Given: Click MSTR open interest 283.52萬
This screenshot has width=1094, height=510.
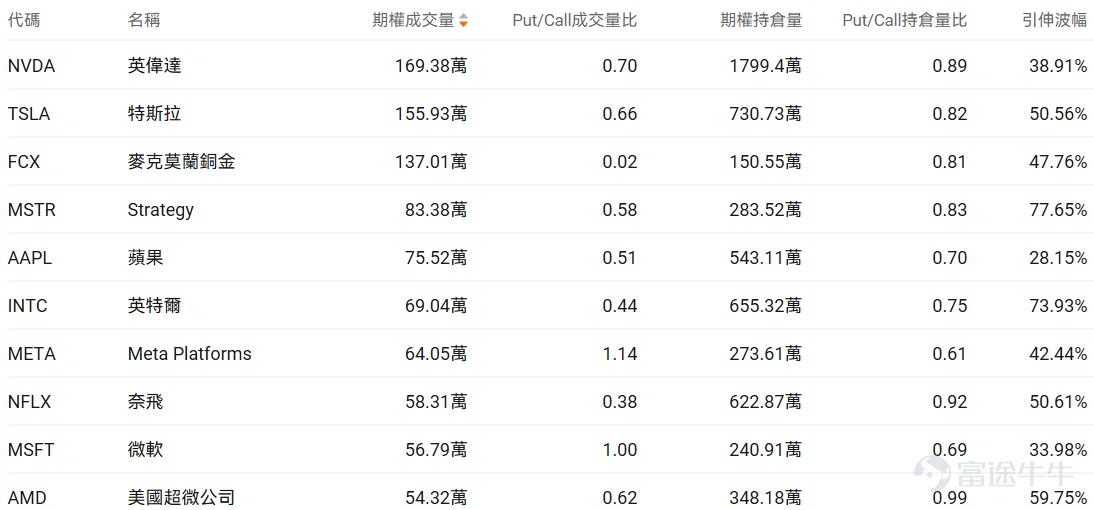Looking at the screenshot, I should coord(766,210).
